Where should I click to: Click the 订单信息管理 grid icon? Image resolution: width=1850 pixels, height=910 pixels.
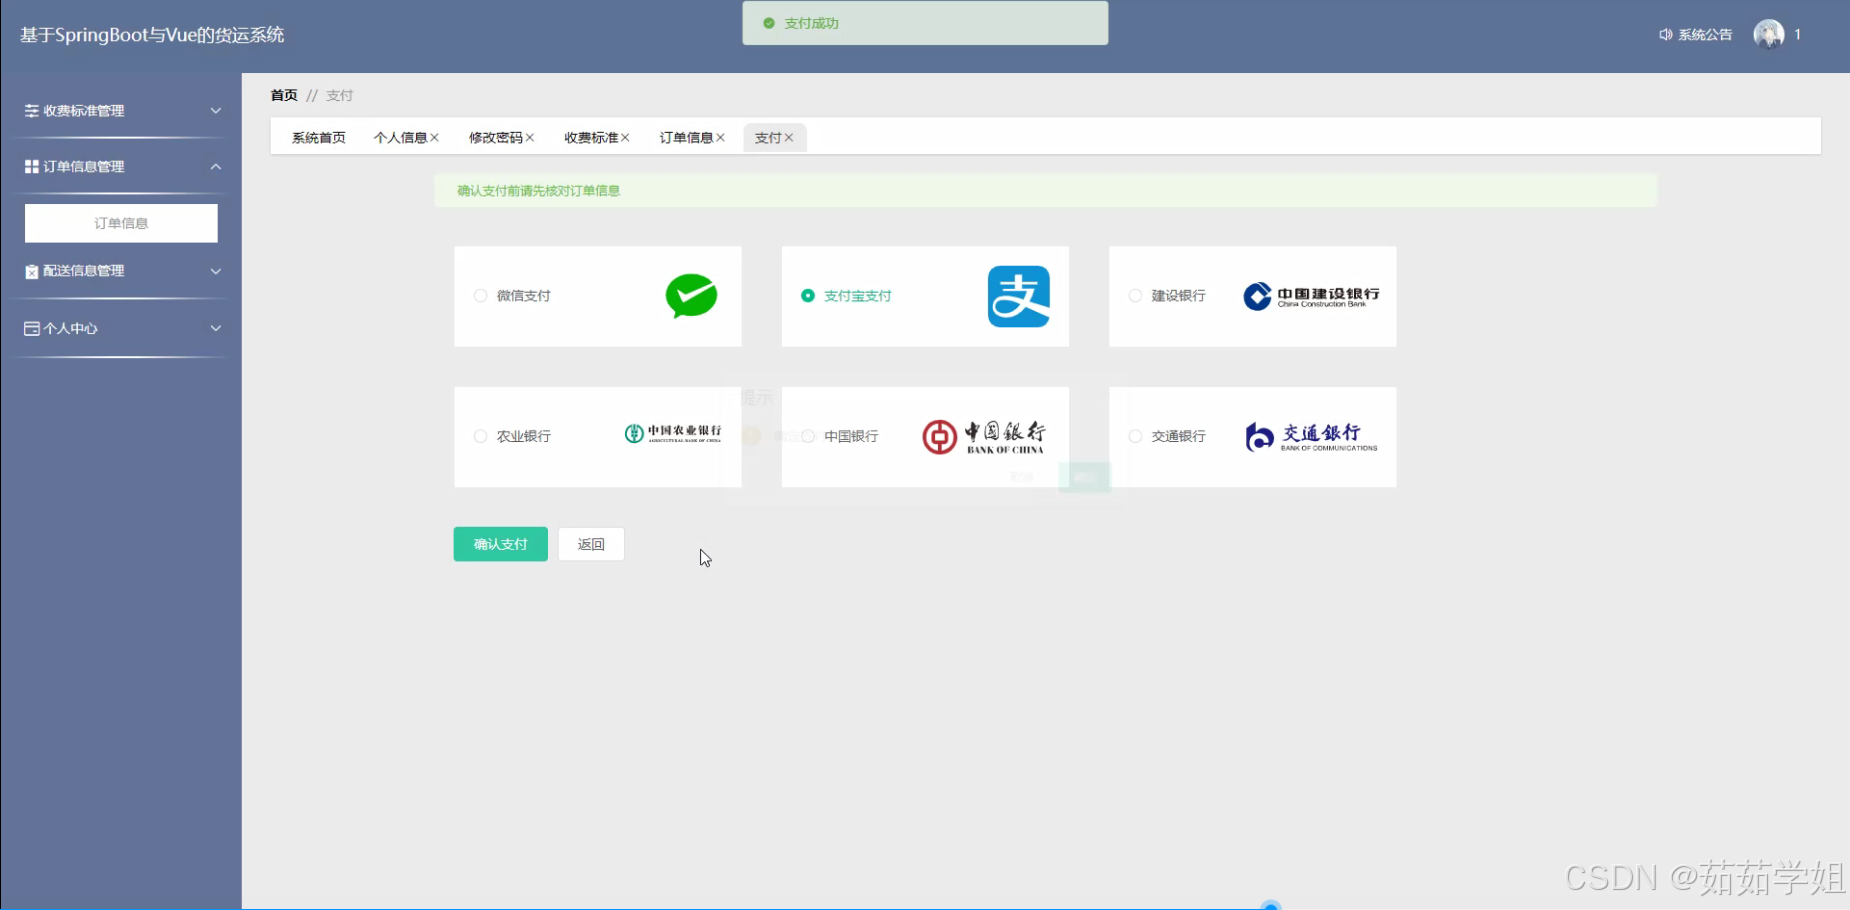point(32,167)
